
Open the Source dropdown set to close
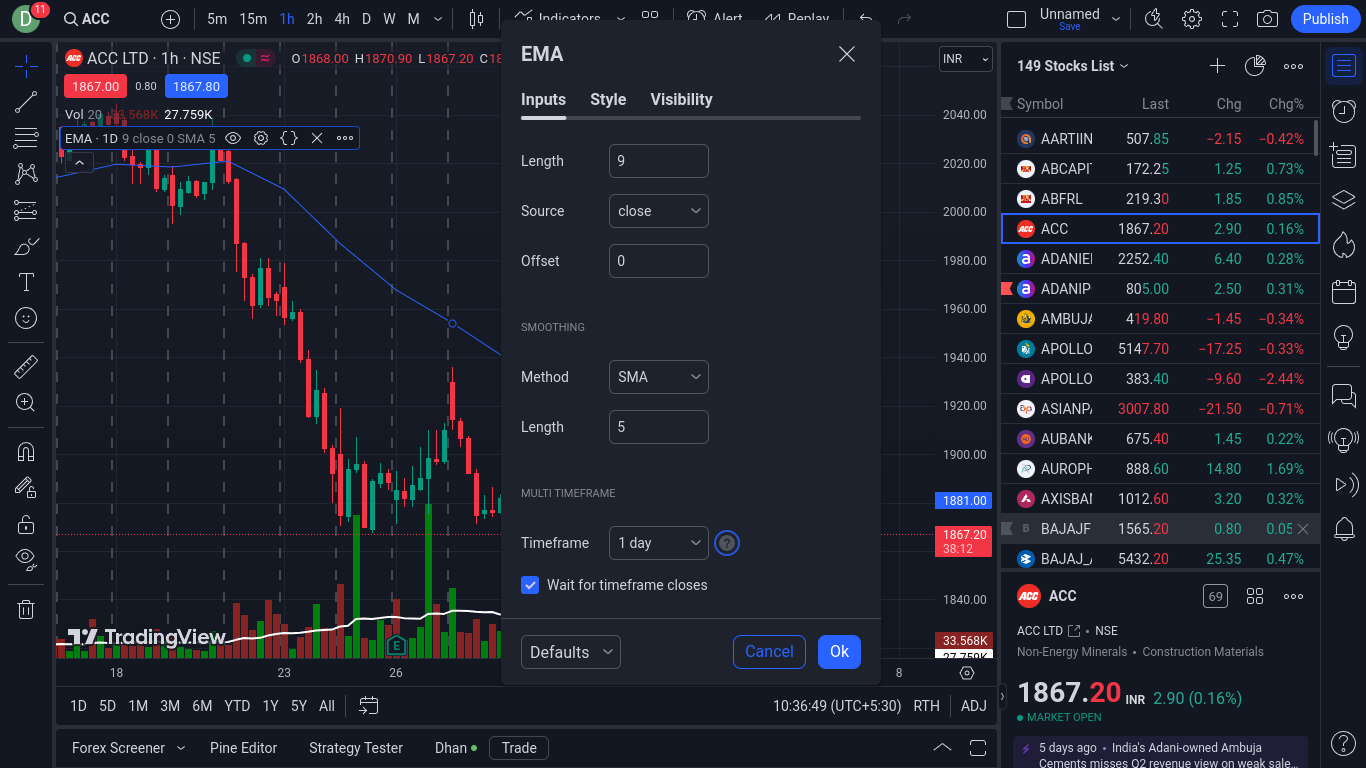pos(659,211)
